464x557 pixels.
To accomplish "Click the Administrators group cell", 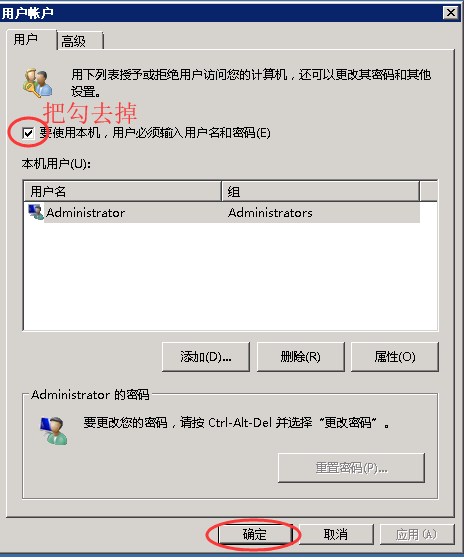I will tap(270, 213).
